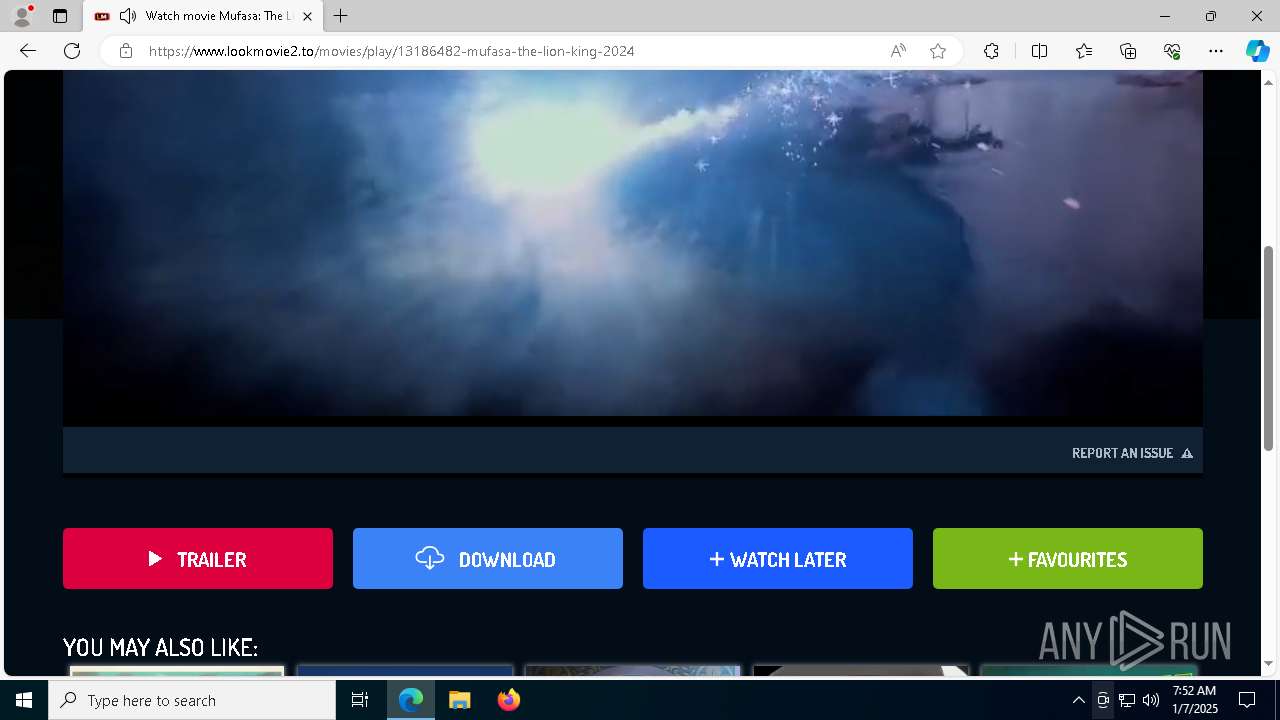Show hidden system tray icons
This screenshot has width=1280, height=720.
(x=1078, y=700)
